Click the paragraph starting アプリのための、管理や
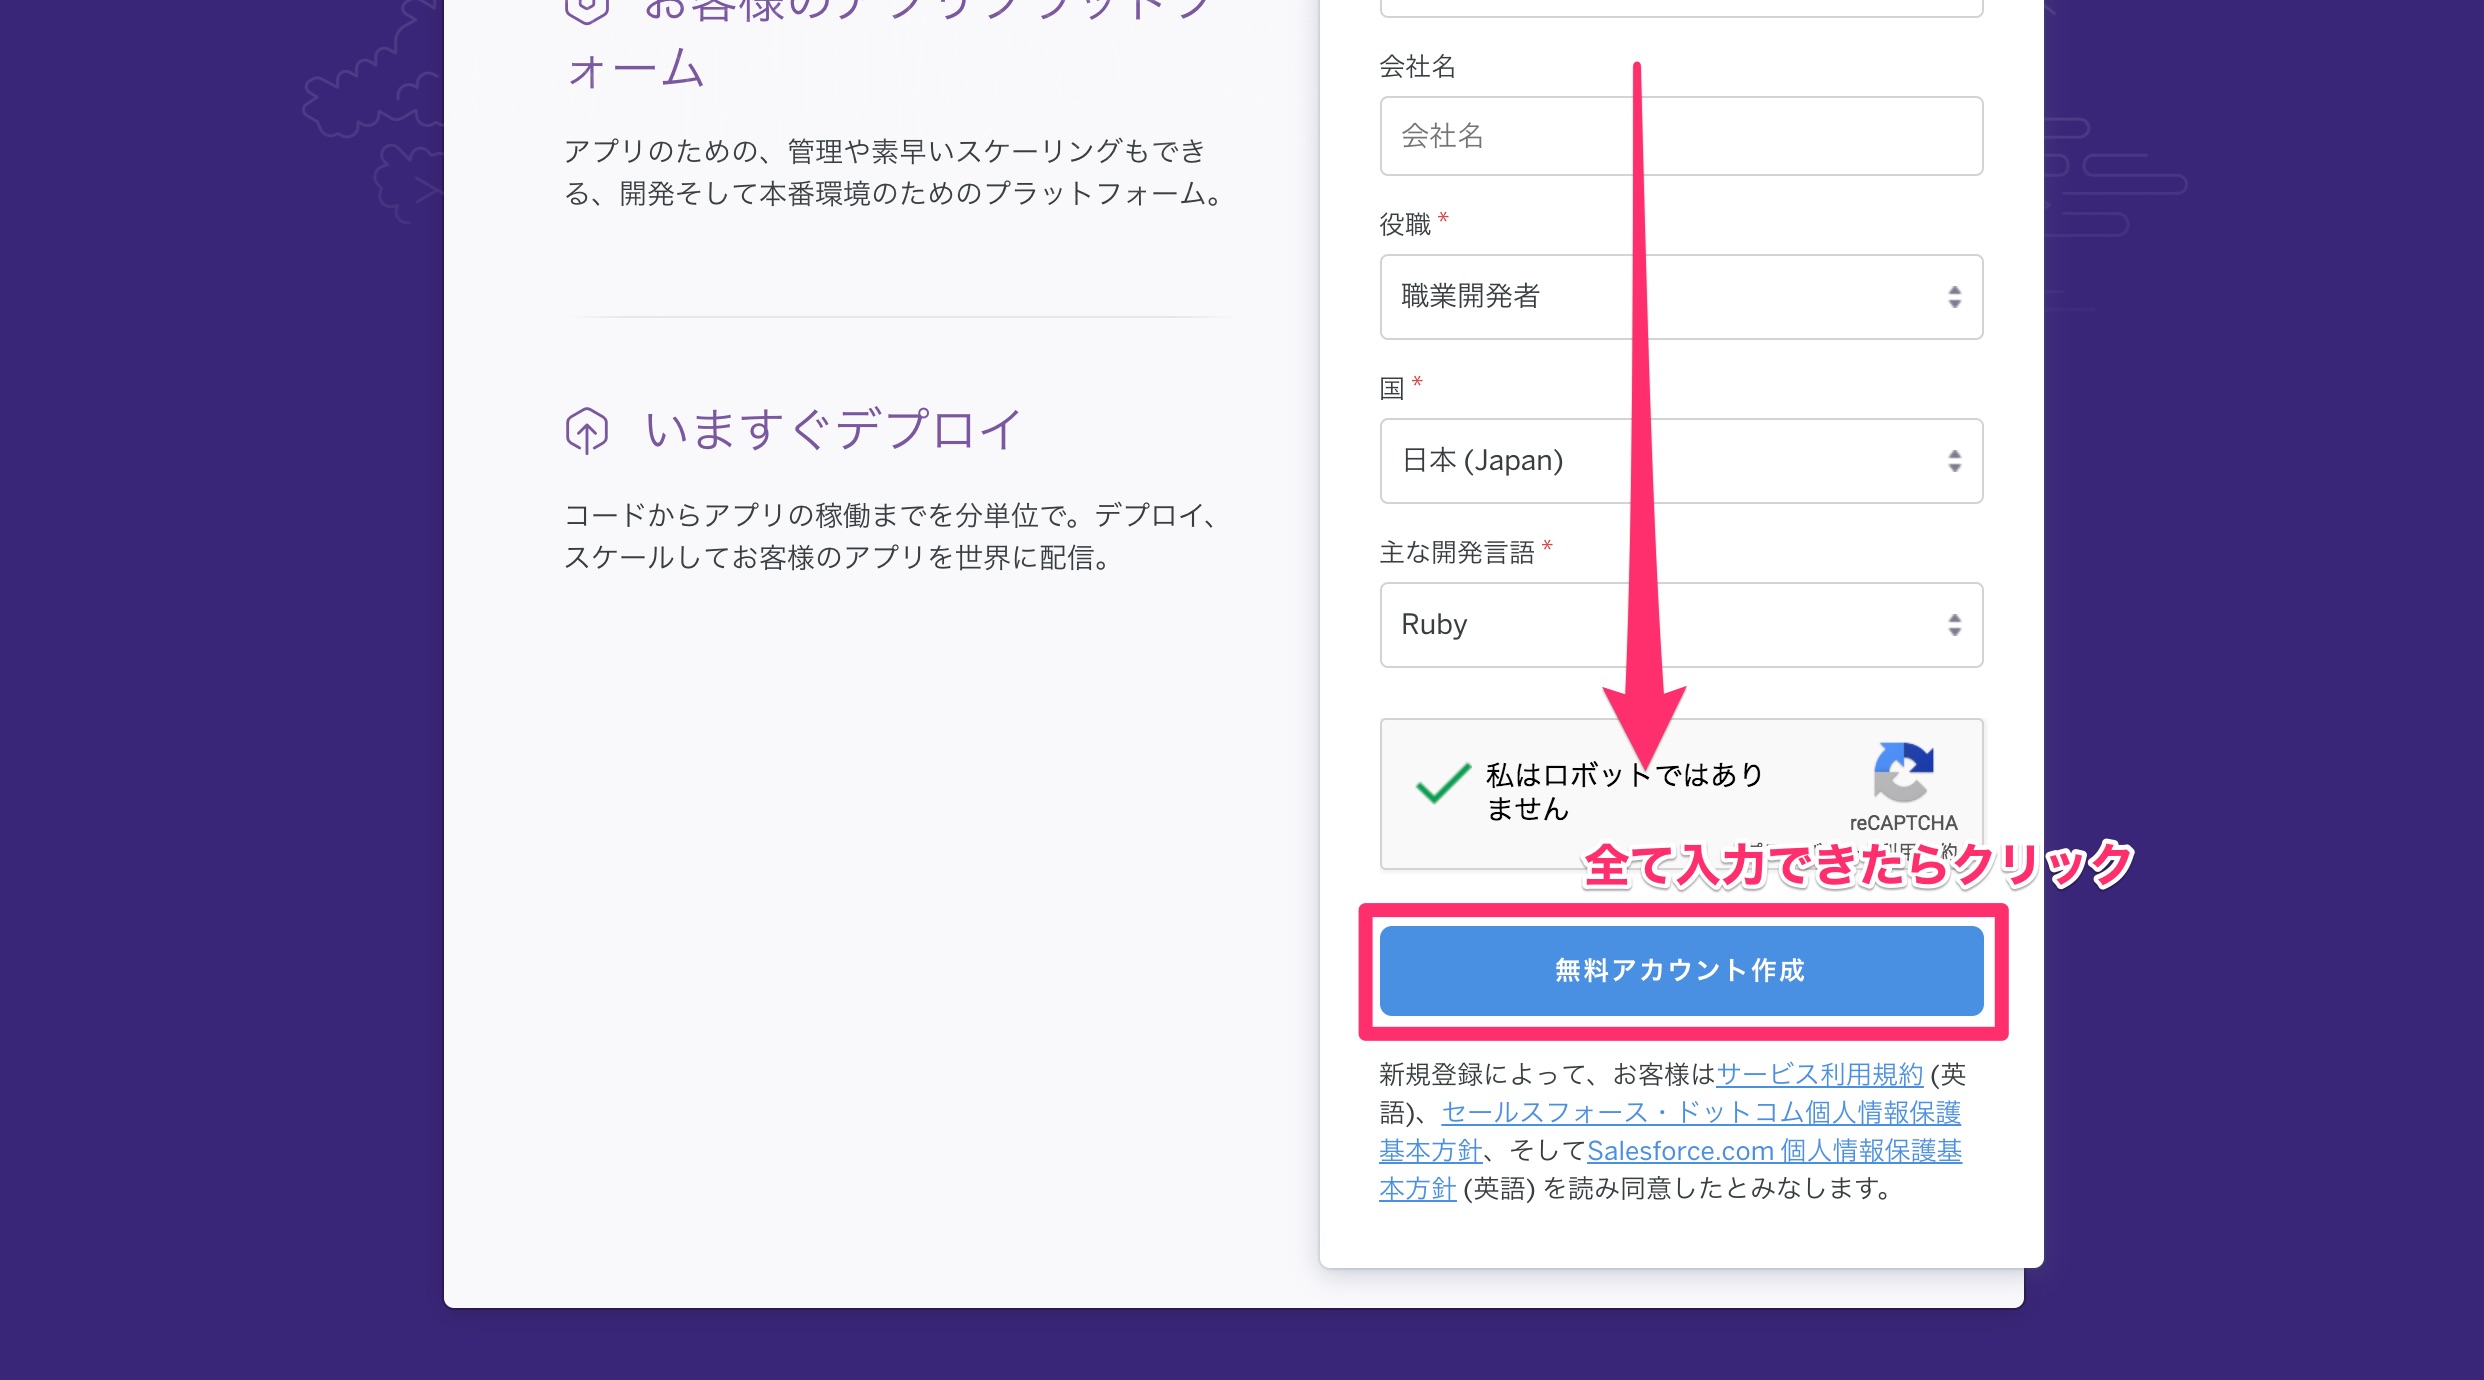The image size is (2484, 1380). pos(896,172)
